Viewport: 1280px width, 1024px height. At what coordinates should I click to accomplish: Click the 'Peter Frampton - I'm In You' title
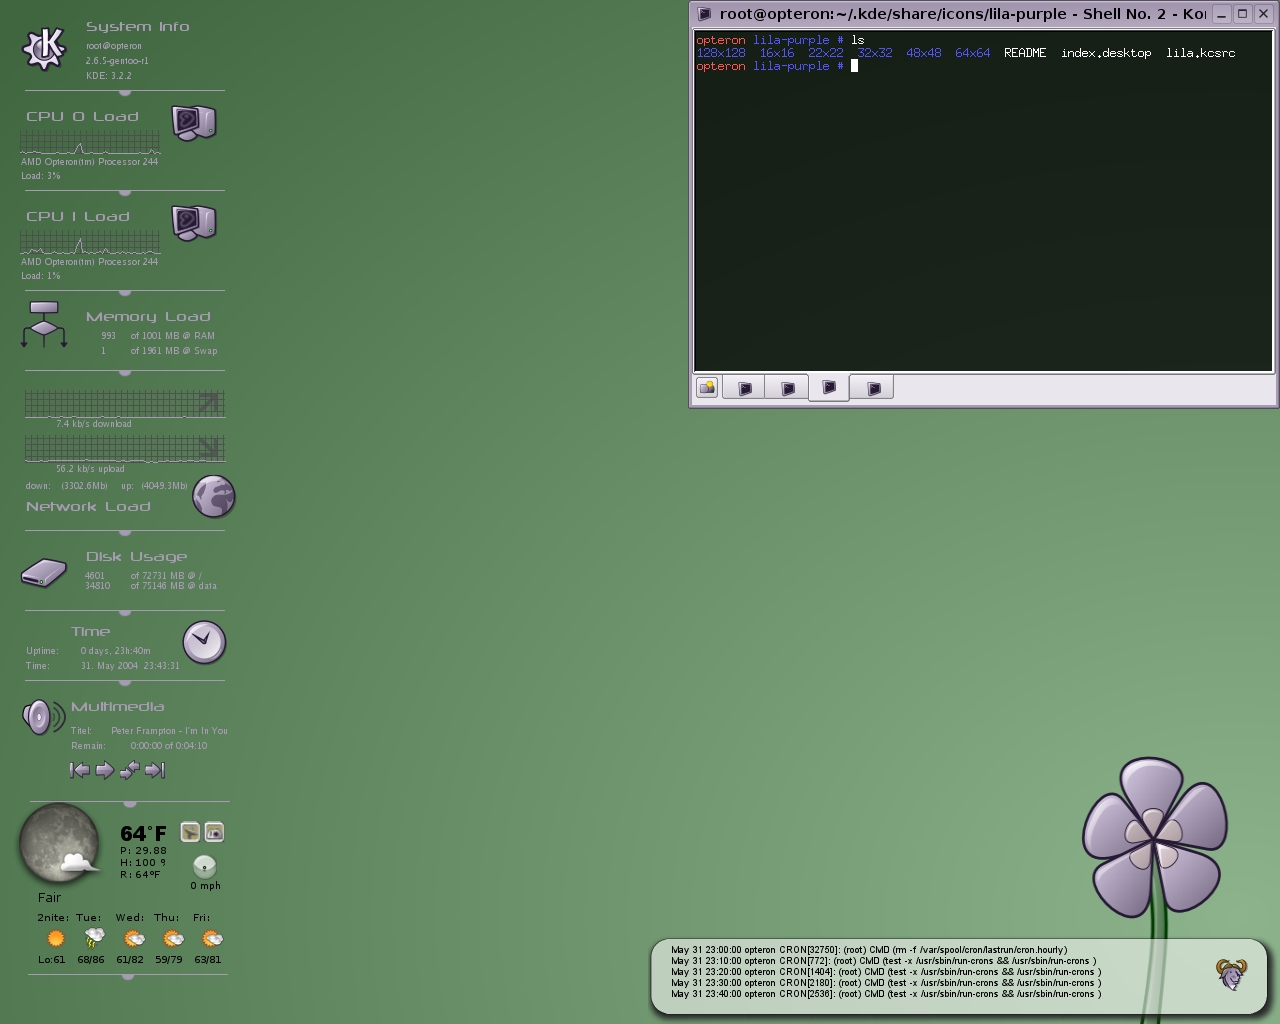coord(169,731)
